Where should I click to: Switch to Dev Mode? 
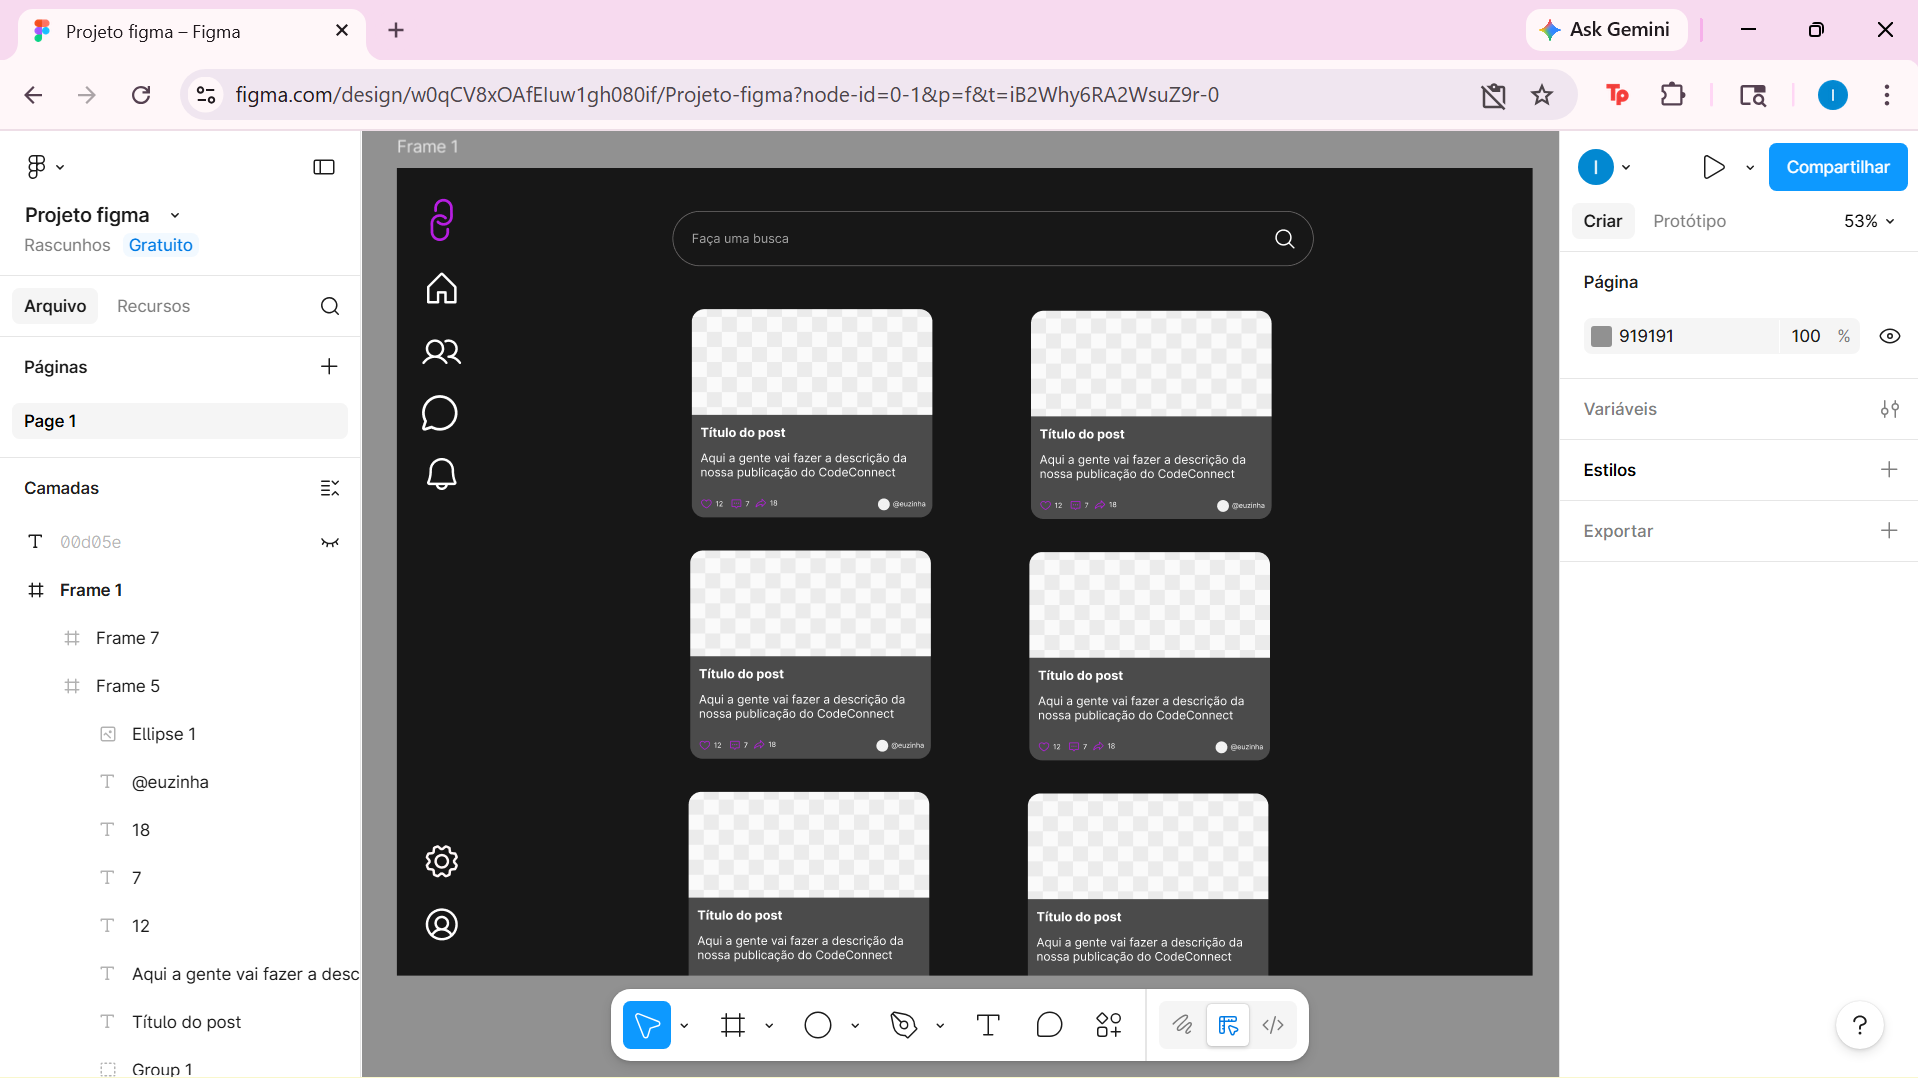point(1273,1025)
